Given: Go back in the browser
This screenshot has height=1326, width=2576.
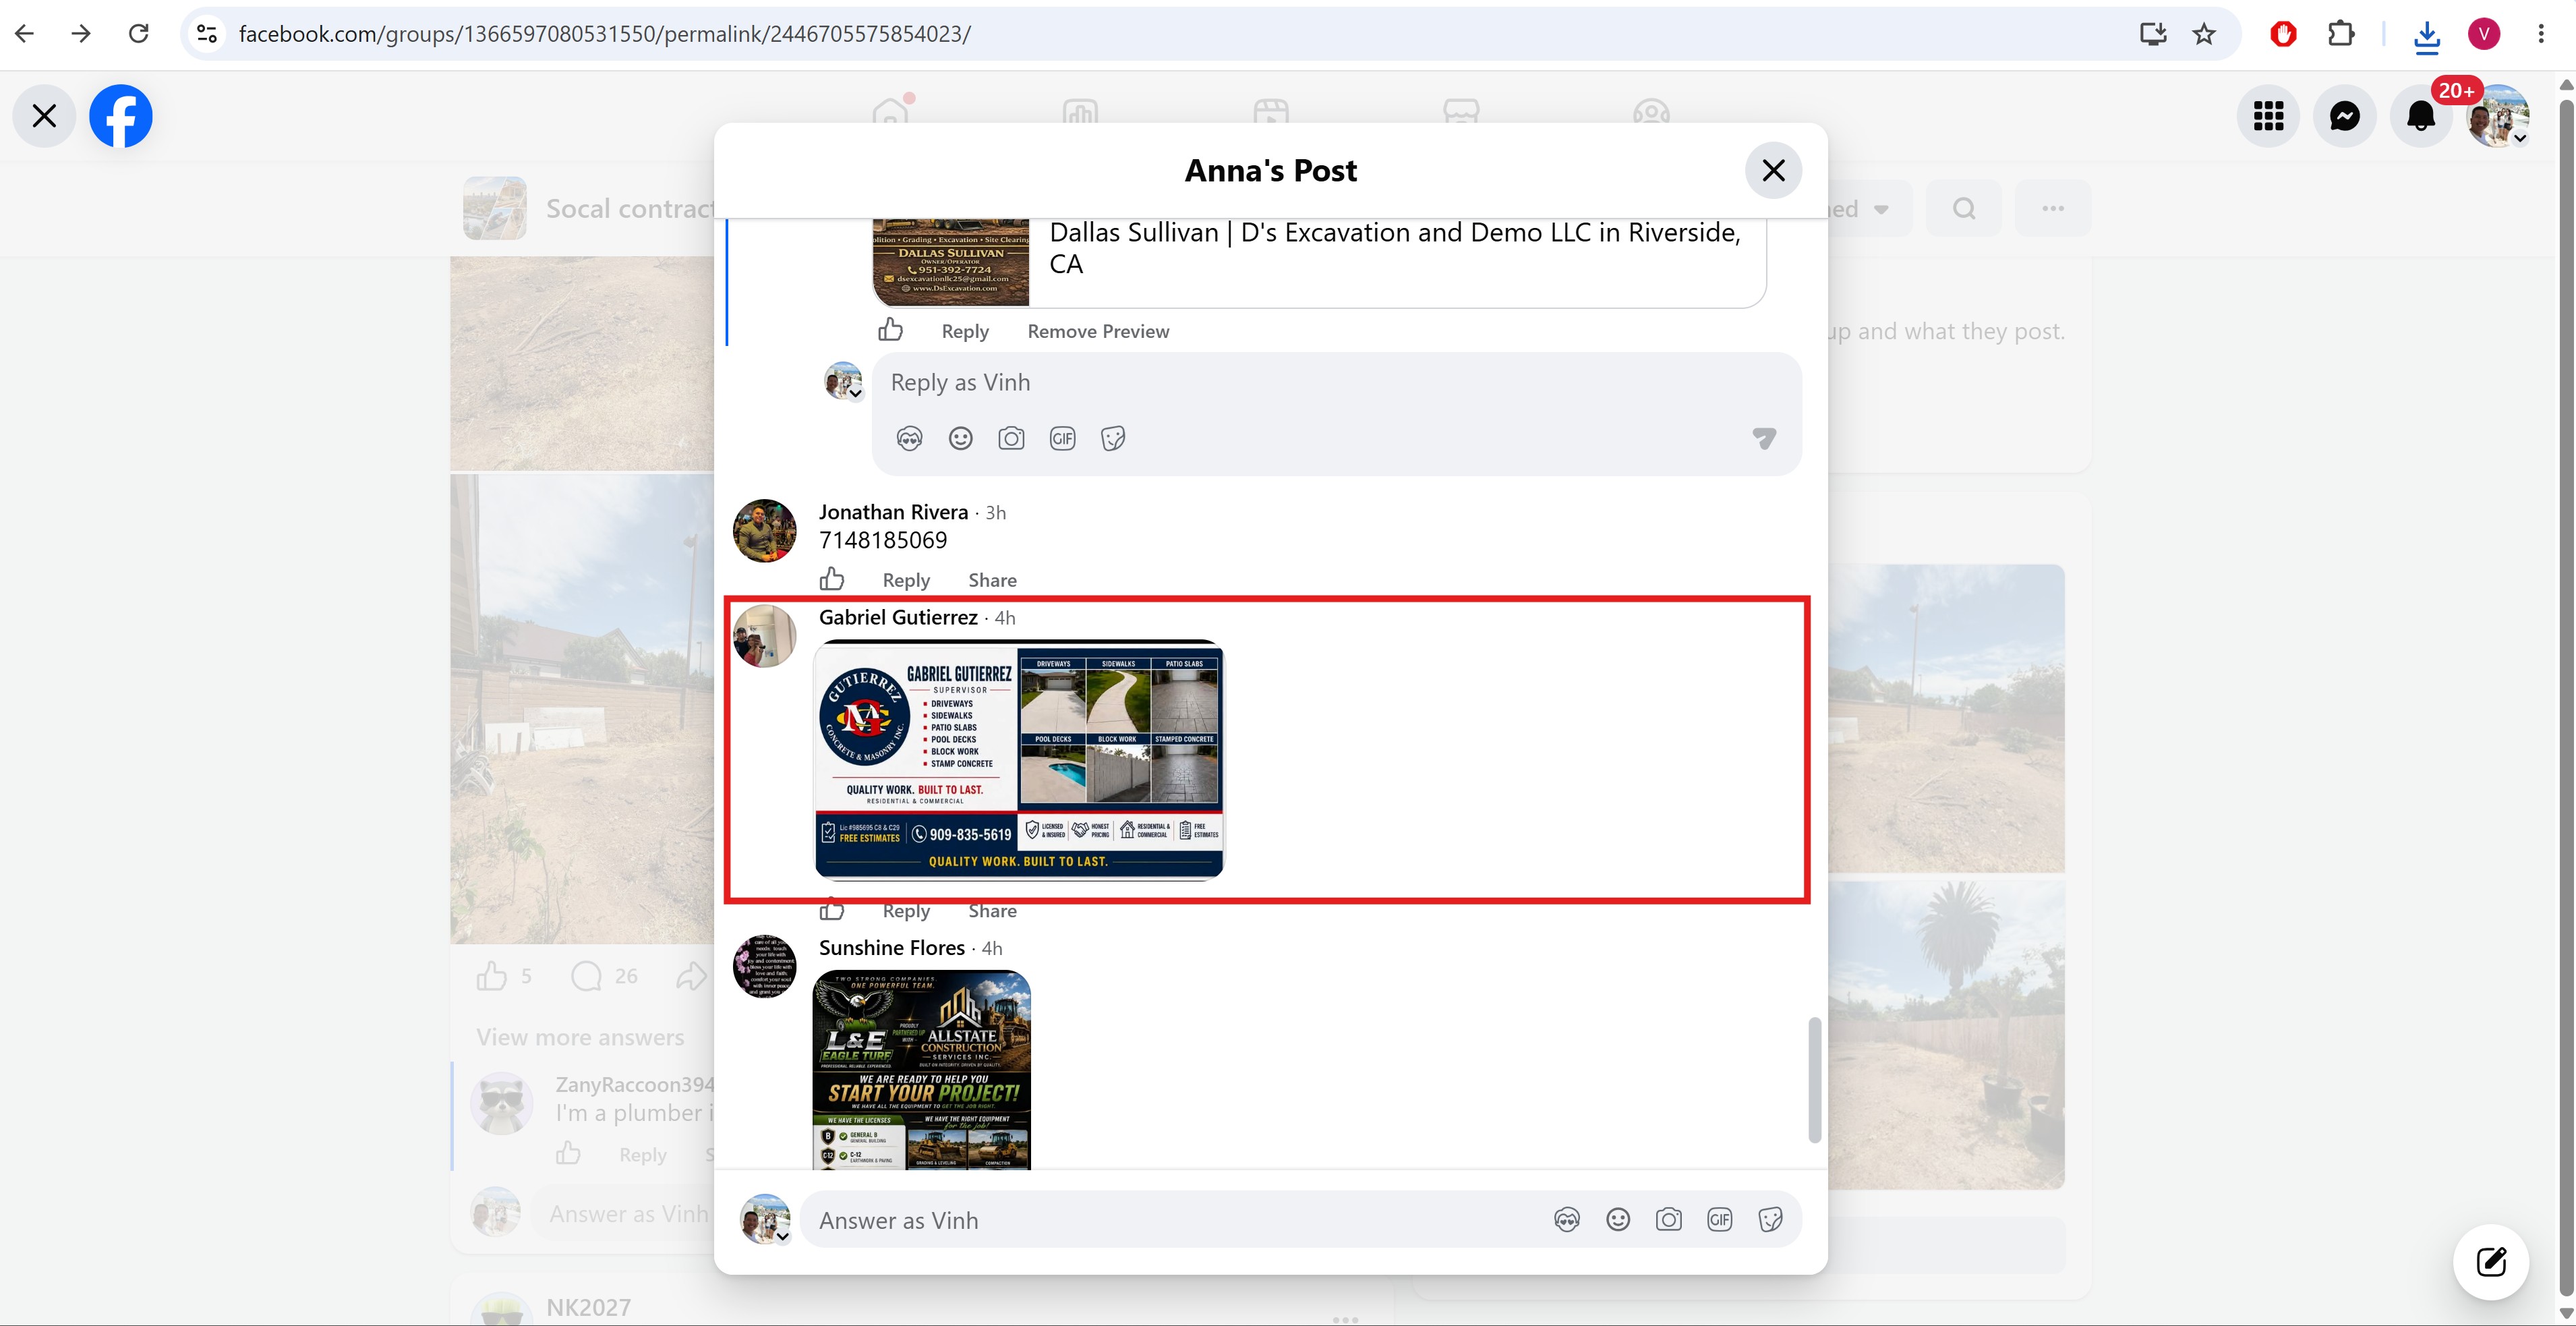Looking at the screenshot, I should click(26, 34).
